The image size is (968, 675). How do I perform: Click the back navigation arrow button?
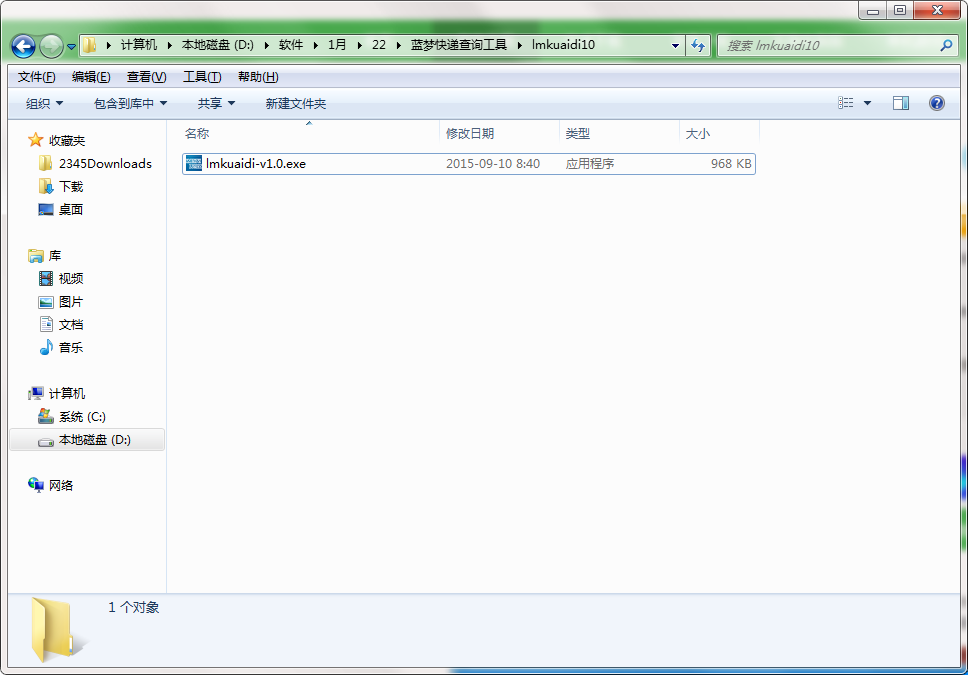coord(24,46)
